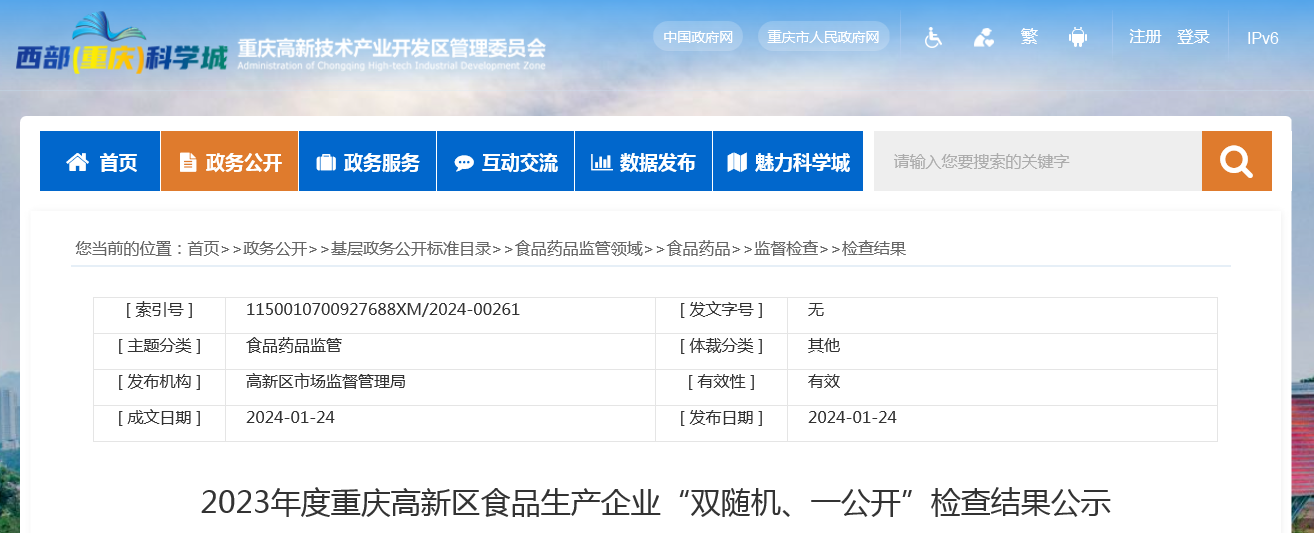Open the 中国政府网 link
The image size is (1314, 533).
pos(698,37)
